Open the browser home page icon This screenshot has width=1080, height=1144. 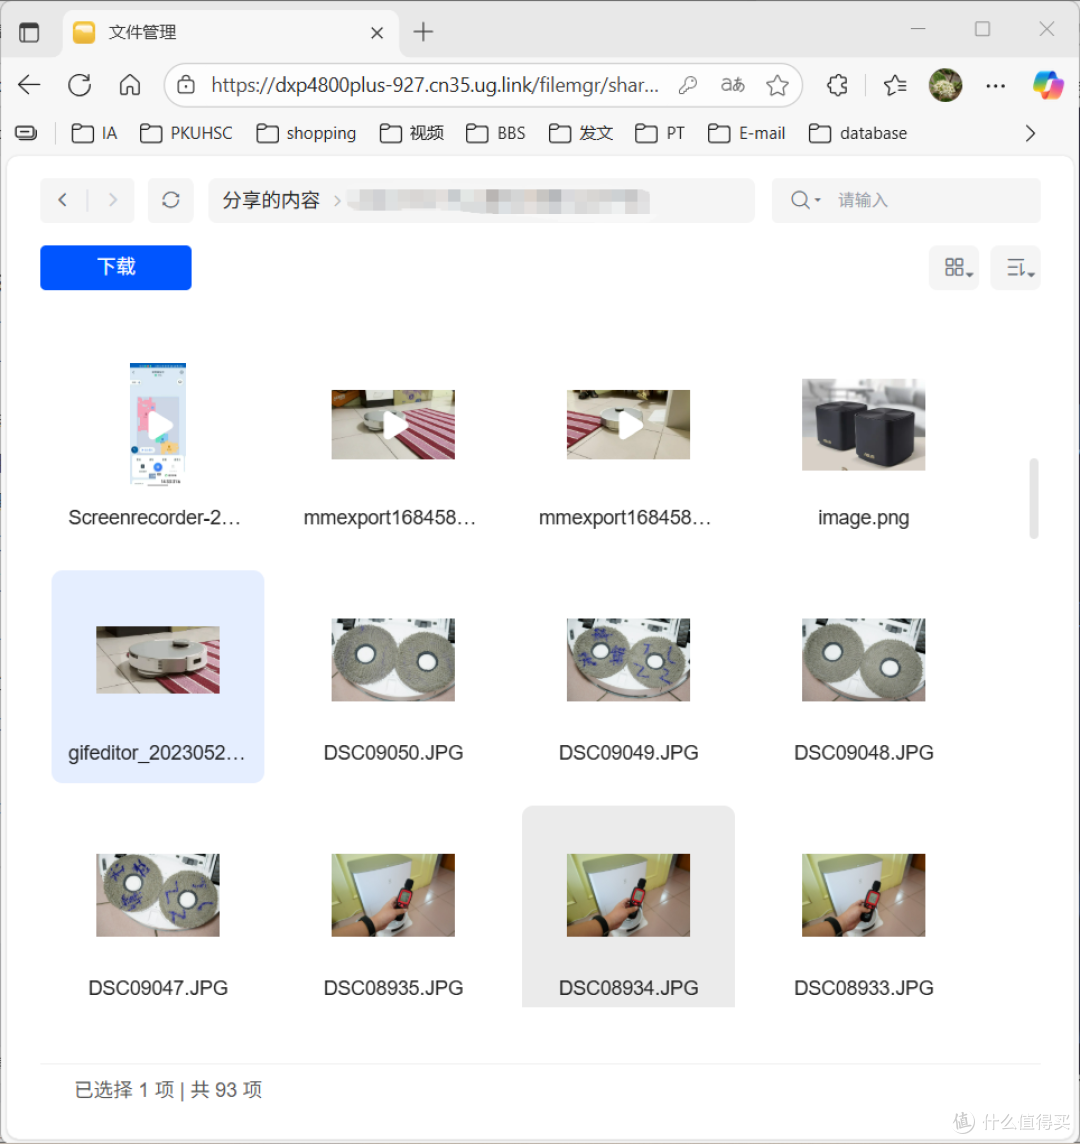[130, 85]
